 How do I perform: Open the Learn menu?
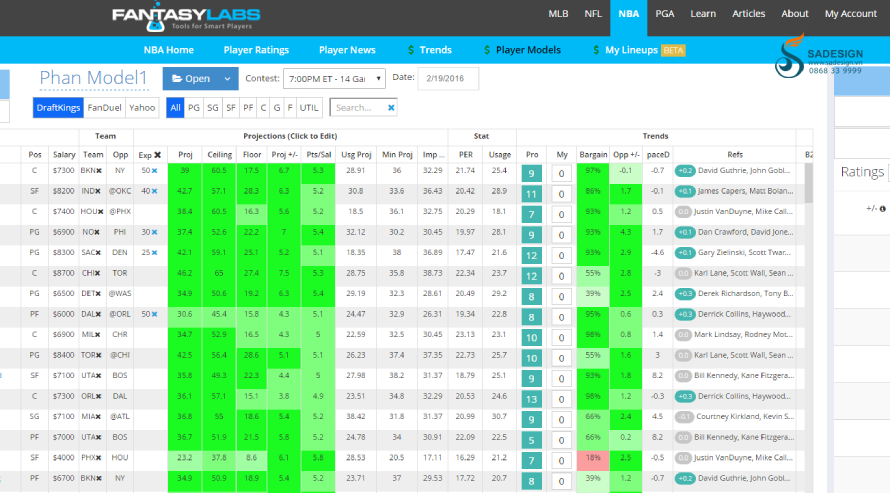click(x=703, y=14)
